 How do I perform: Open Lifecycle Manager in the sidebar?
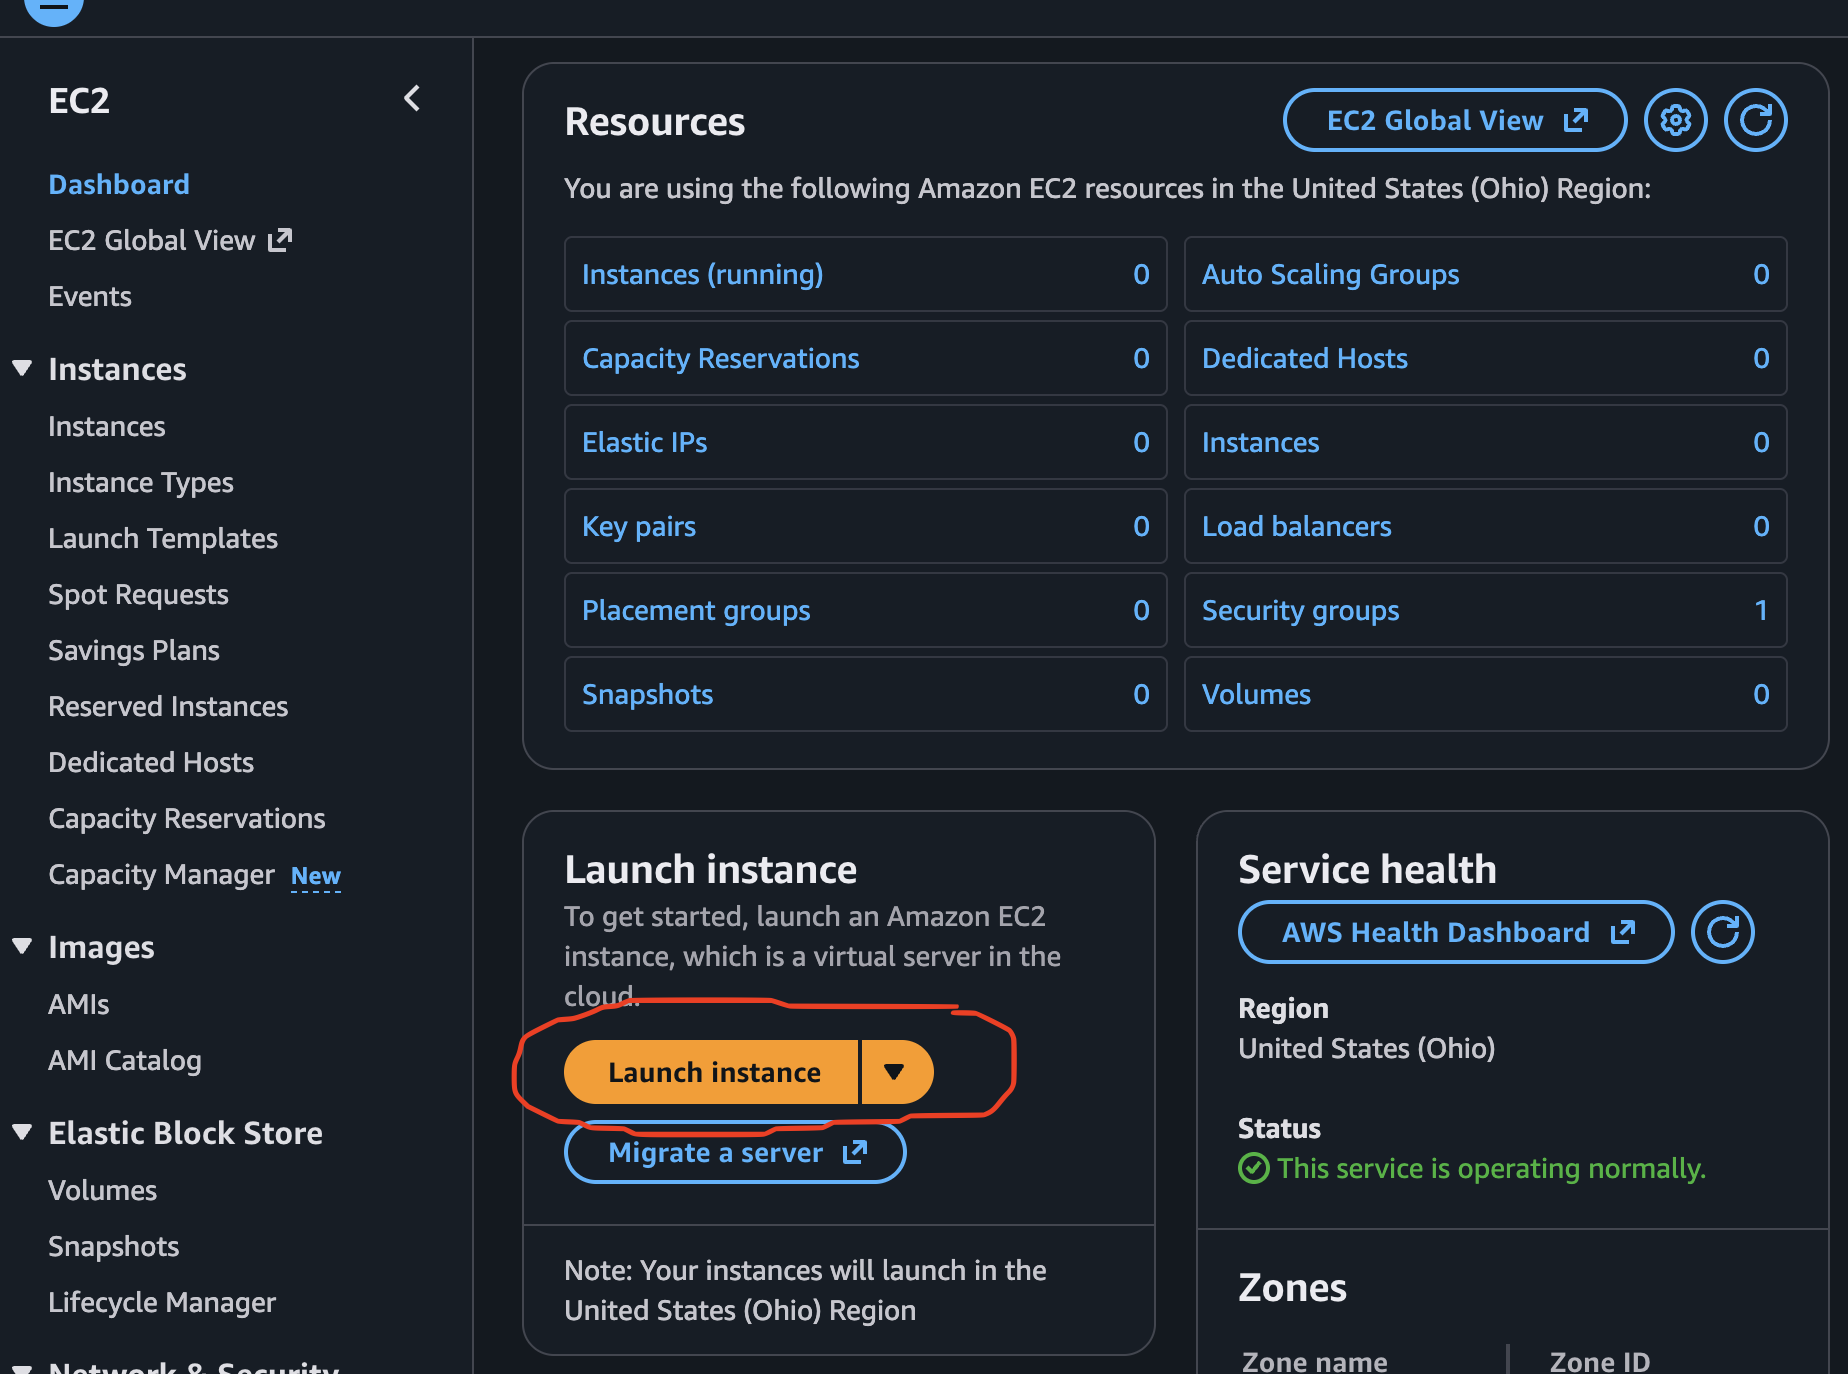(x=162, y=1302)
